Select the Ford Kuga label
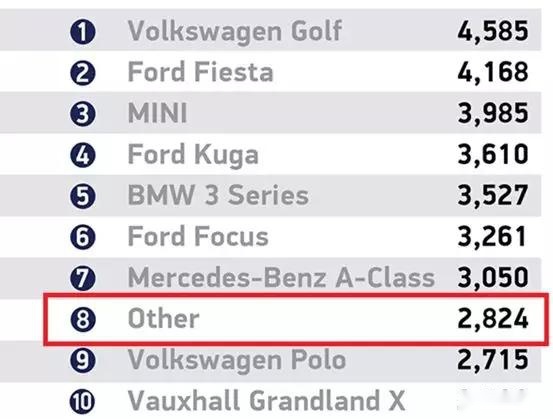The width and height of the screenshot is (553, 419). [193, 156]
